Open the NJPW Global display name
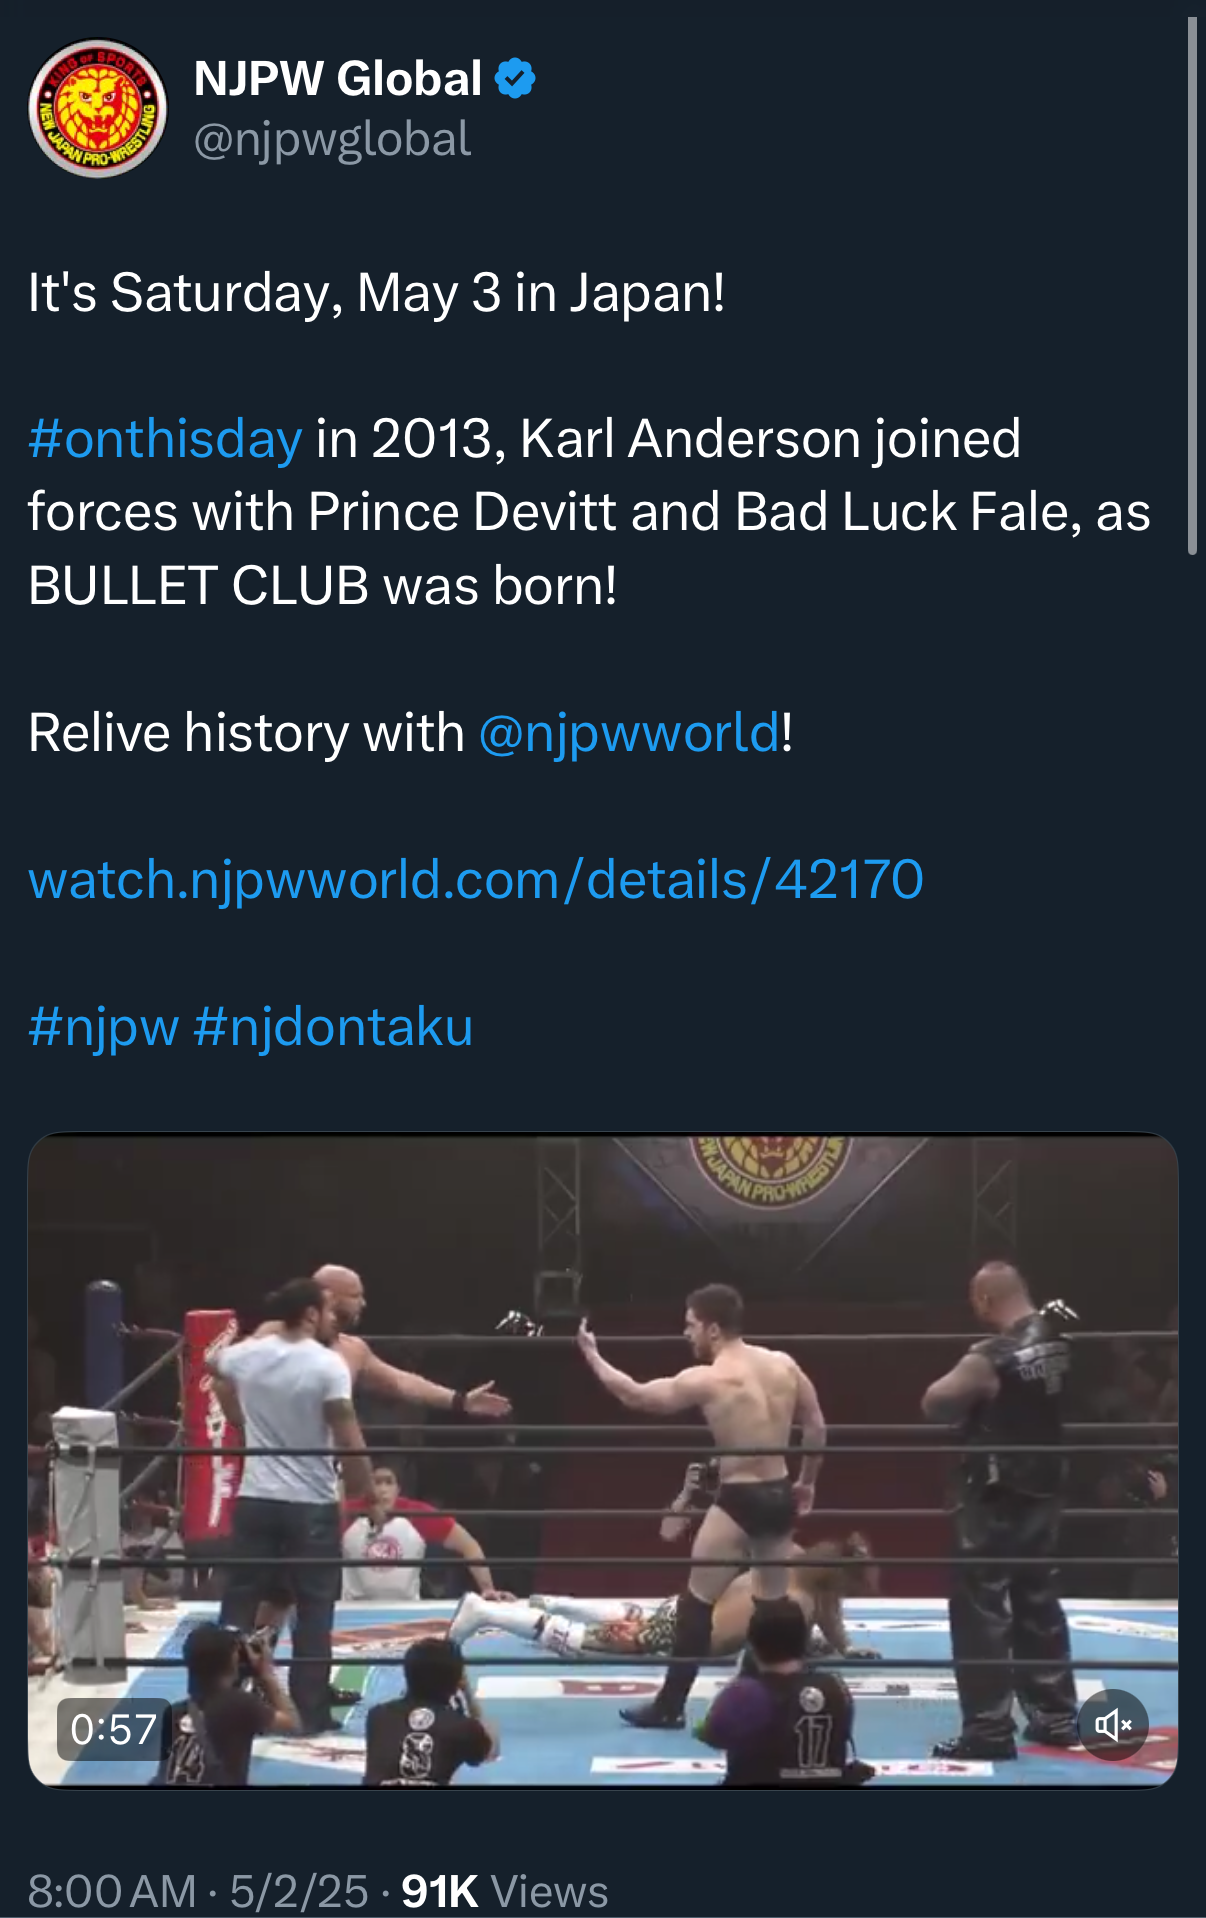Screen dimensions: 1206x1918 tap(338, 78)
